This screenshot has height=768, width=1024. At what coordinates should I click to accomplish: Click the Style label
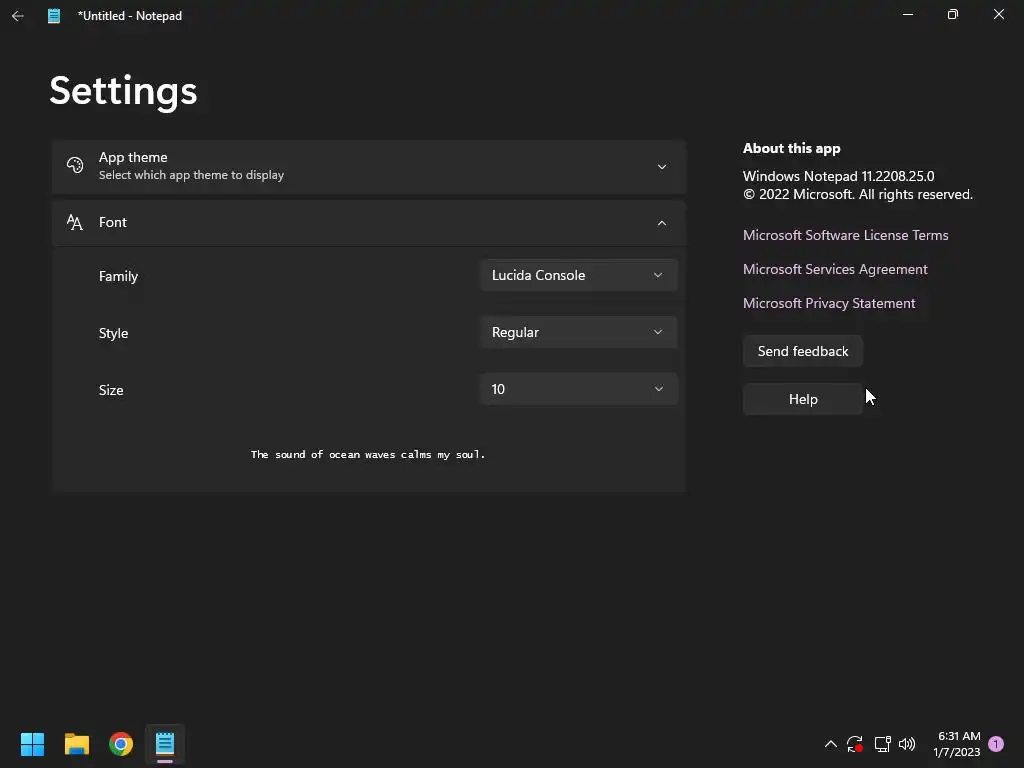coord(114,333)
